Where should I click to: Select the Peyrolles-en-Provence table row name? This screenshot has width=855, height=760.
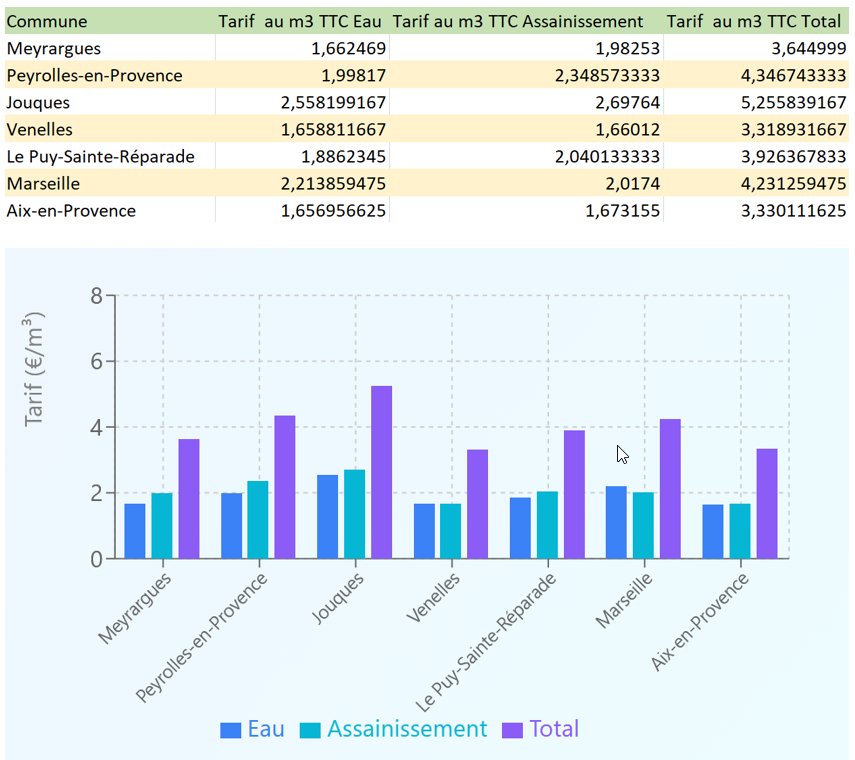(94, 75)
